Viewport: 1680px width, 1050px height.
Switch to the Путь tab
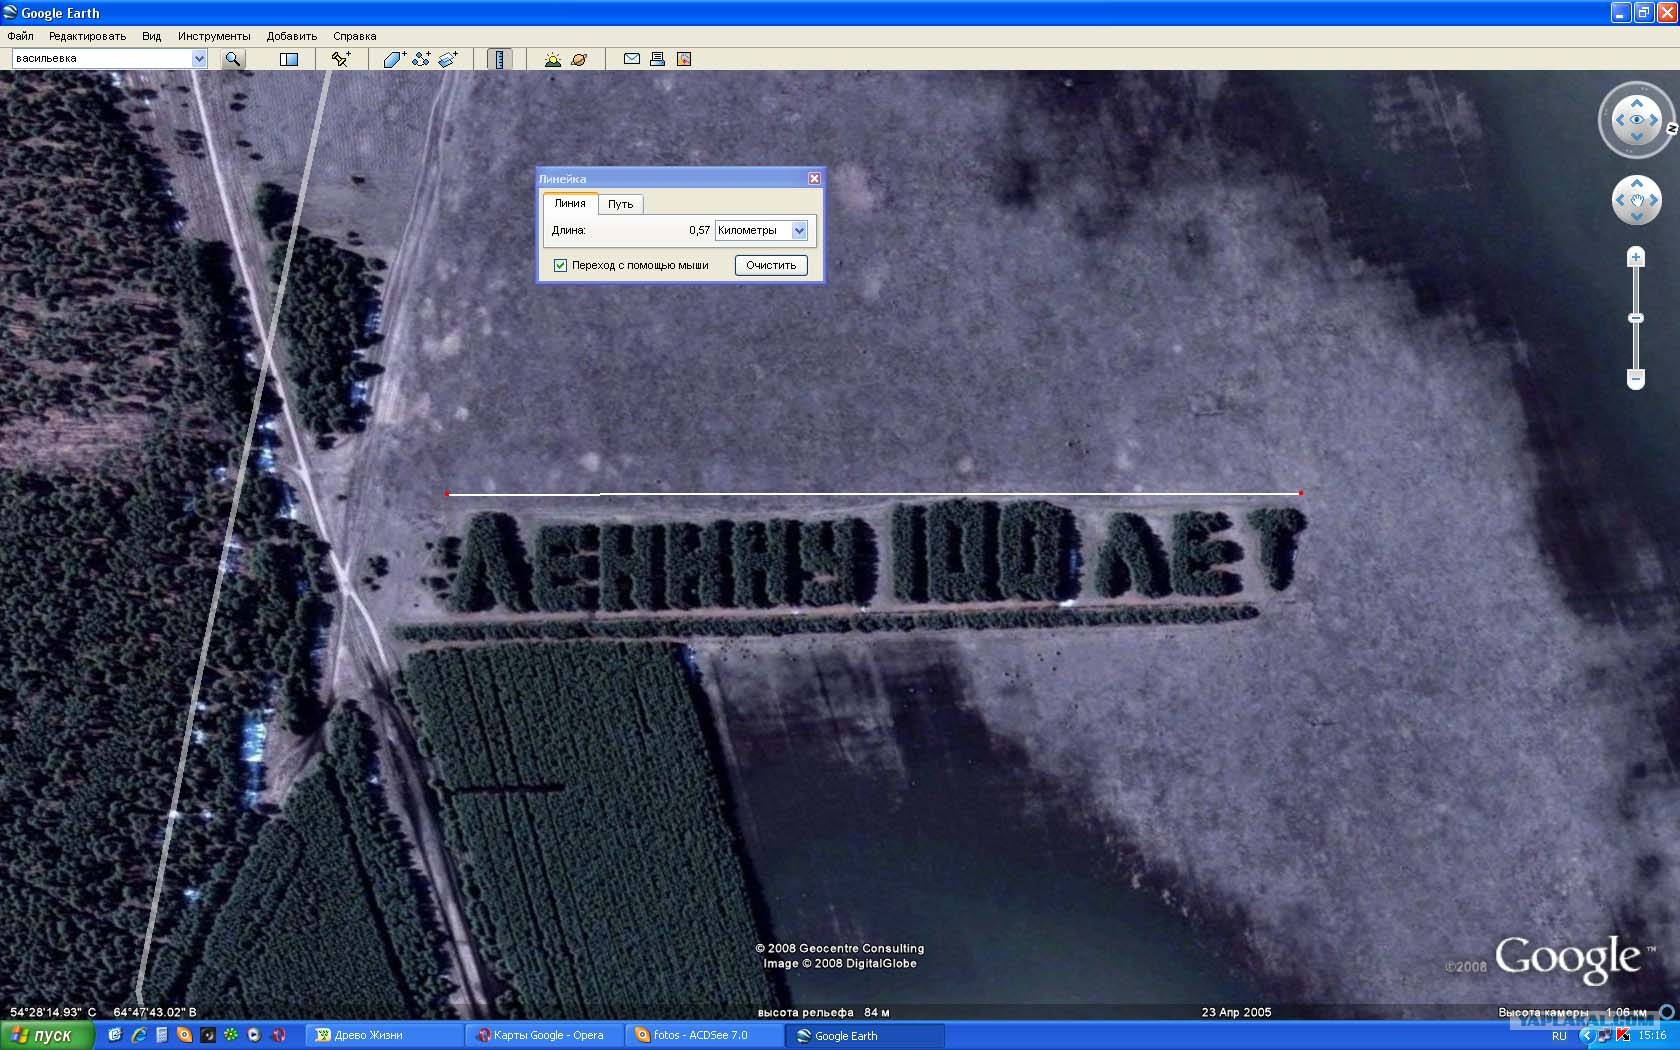pos(620,204)
